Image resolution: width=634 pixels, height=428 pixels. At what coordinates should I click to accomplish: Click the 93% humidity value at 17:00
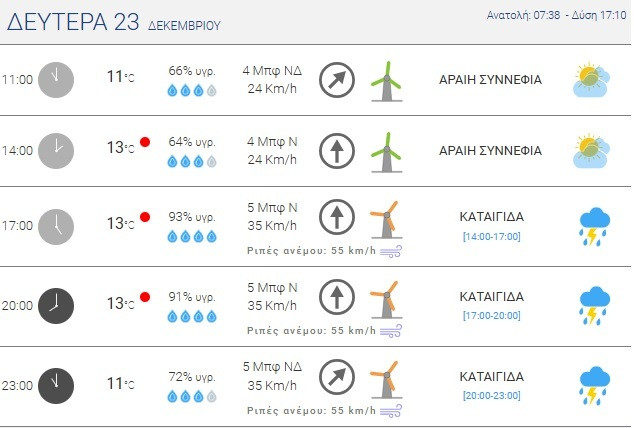(192, 217)
